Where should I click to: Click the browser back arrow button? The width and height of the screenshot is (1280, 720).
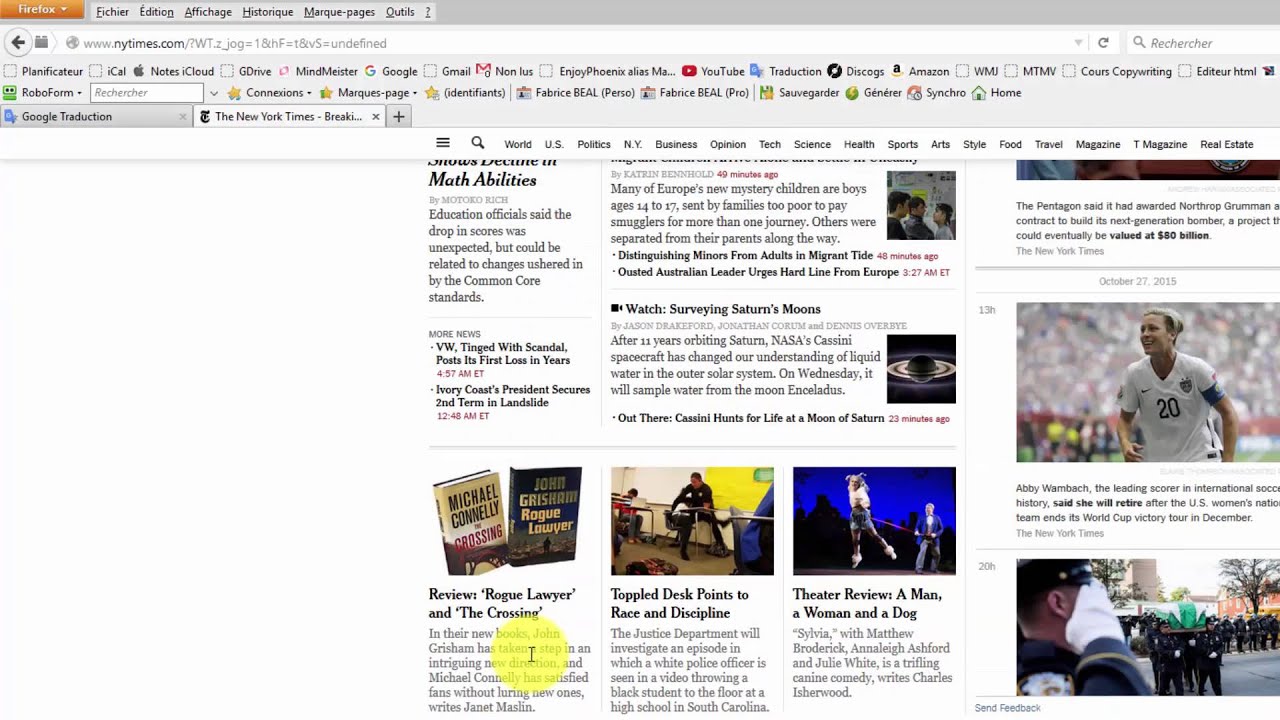tap(17, 43)
